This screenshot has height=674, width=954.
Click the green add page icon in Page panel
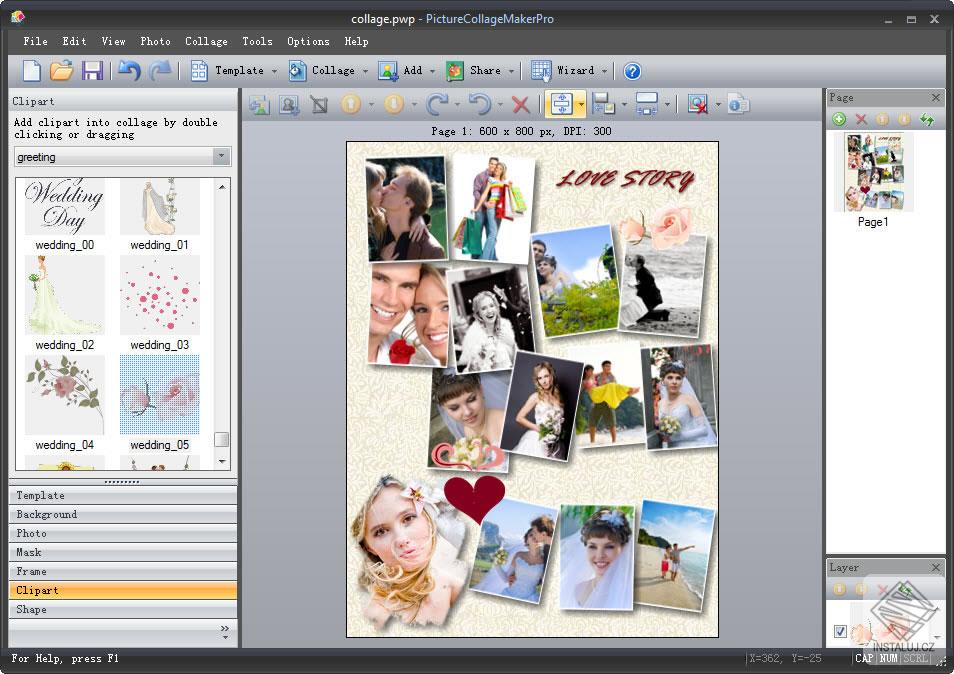coord(841,118)
